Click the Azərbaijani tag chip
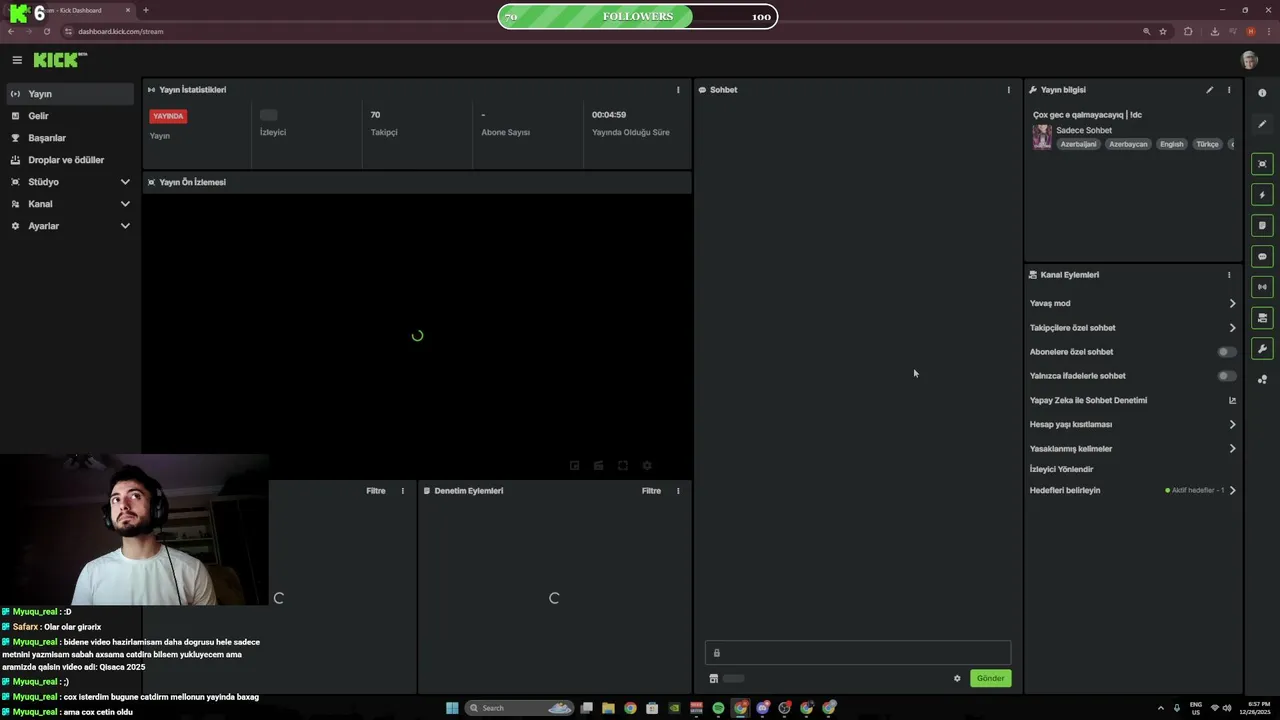 (1078, 144)
